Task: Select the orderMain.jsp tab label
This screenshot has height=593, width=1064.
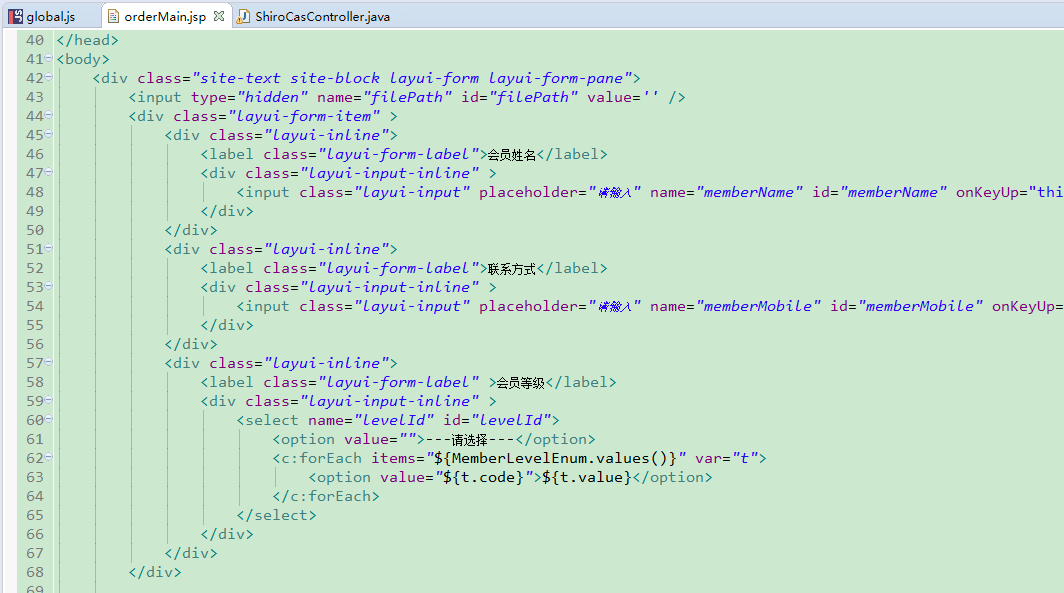Action: point(166,16)
